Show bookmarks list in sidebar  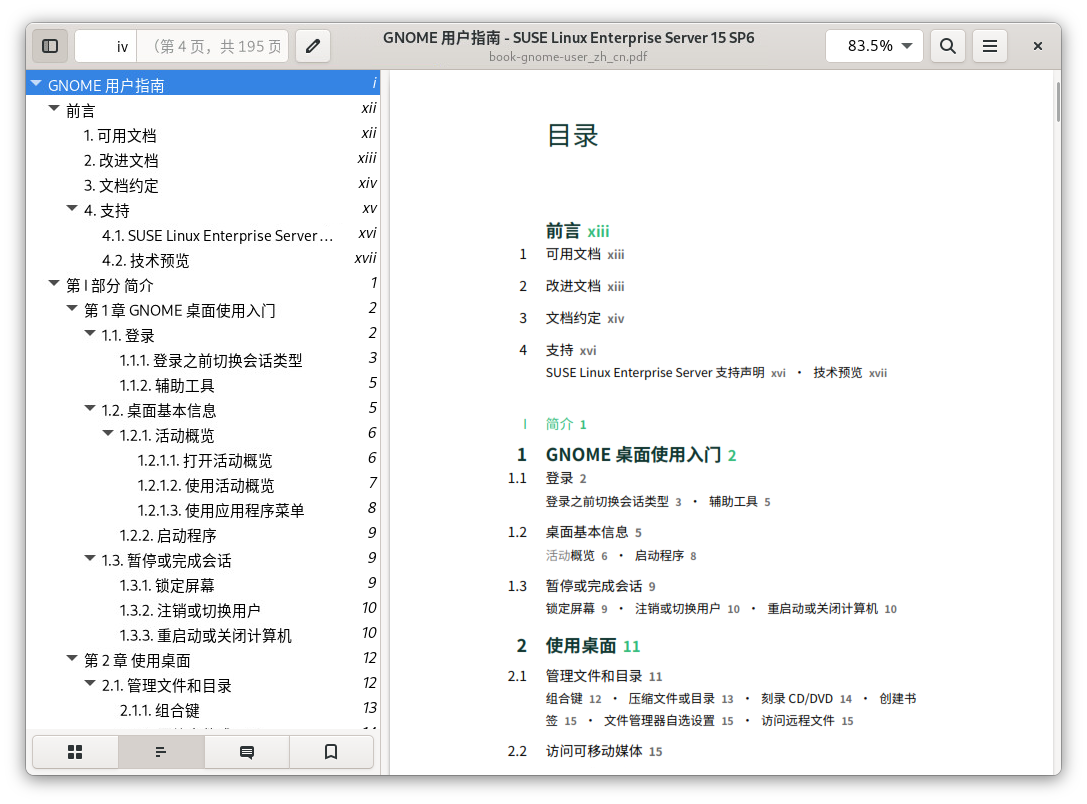(332, 752)
